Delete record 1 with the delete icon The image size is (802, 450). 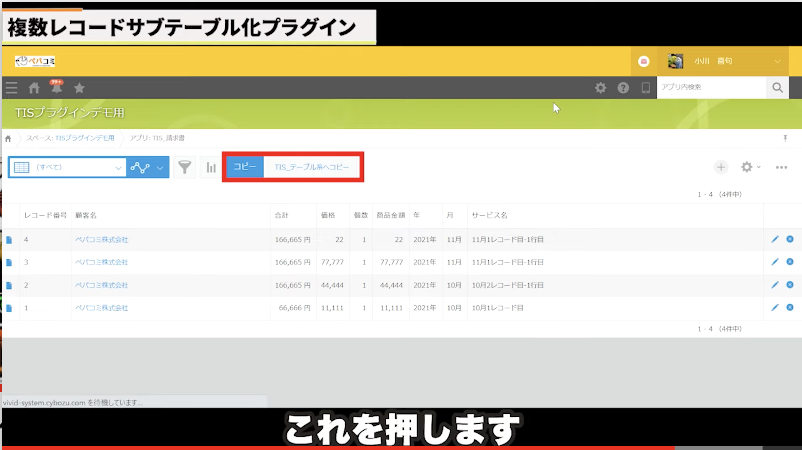[x=790, y=307]
